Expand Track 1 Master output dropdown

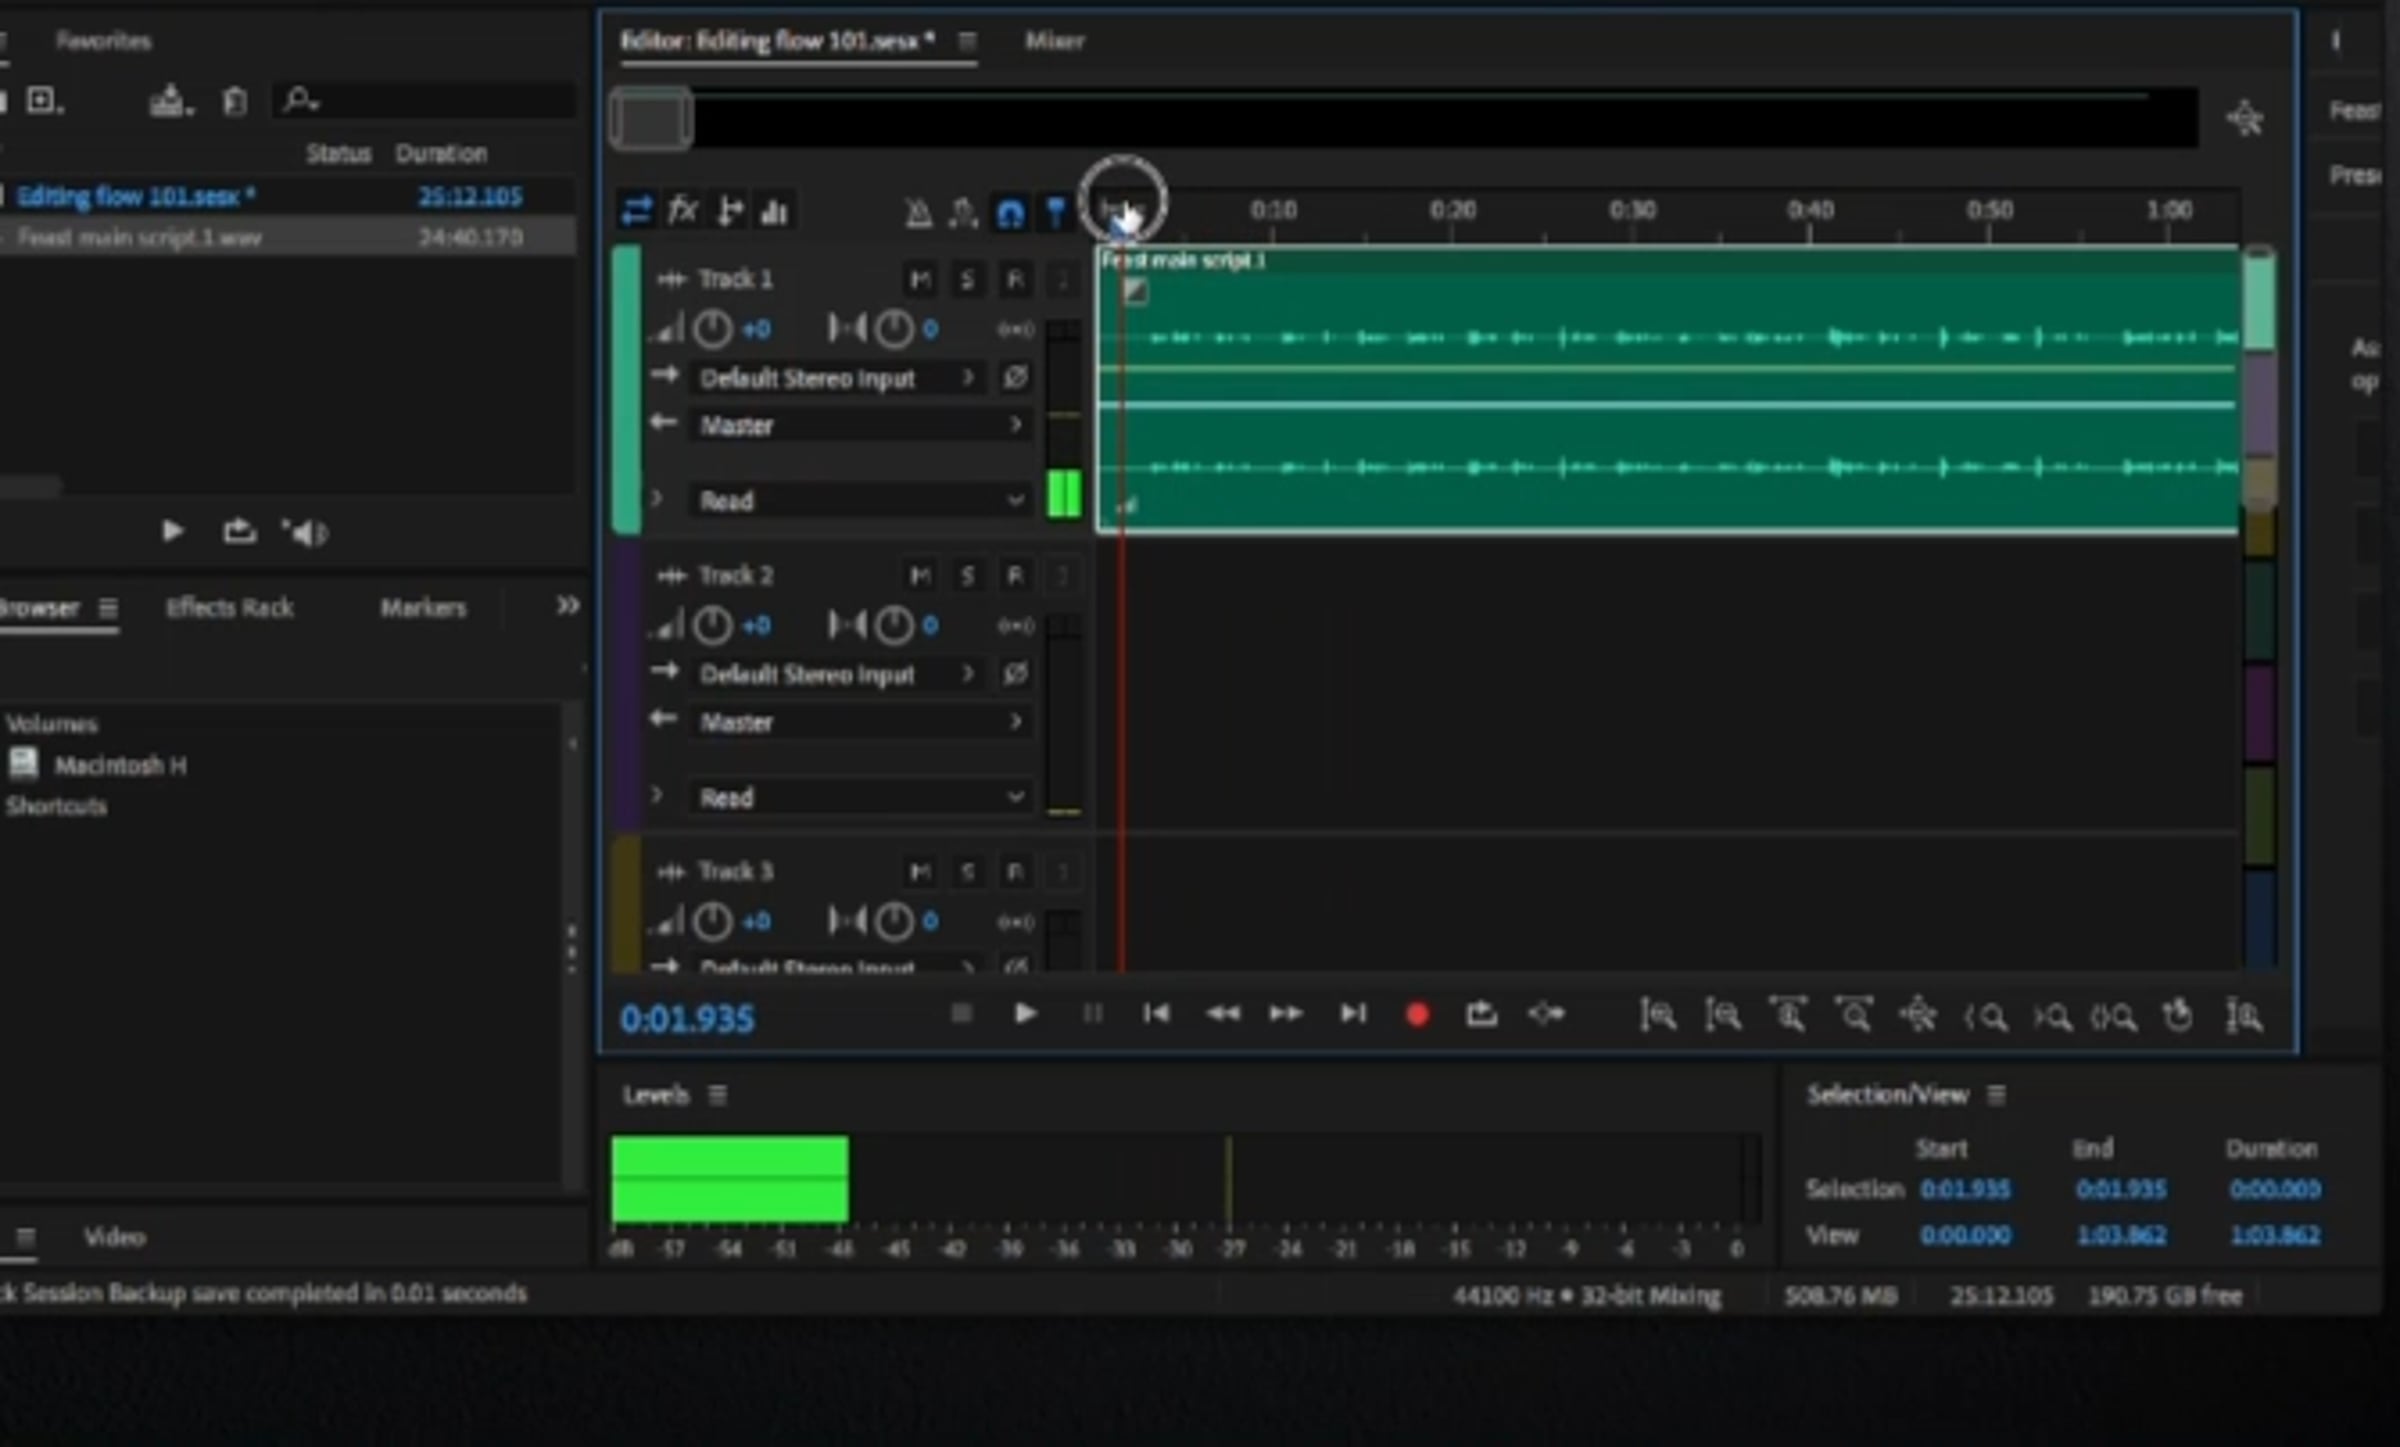coord(860,426)
